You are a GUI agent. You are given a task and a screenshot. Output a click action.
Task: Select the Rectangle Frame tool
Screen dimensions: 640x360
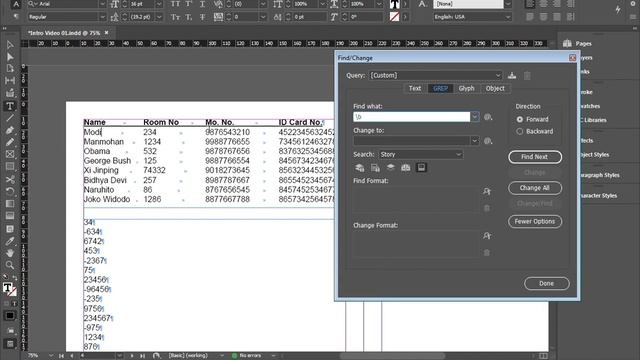click(10, 154)
